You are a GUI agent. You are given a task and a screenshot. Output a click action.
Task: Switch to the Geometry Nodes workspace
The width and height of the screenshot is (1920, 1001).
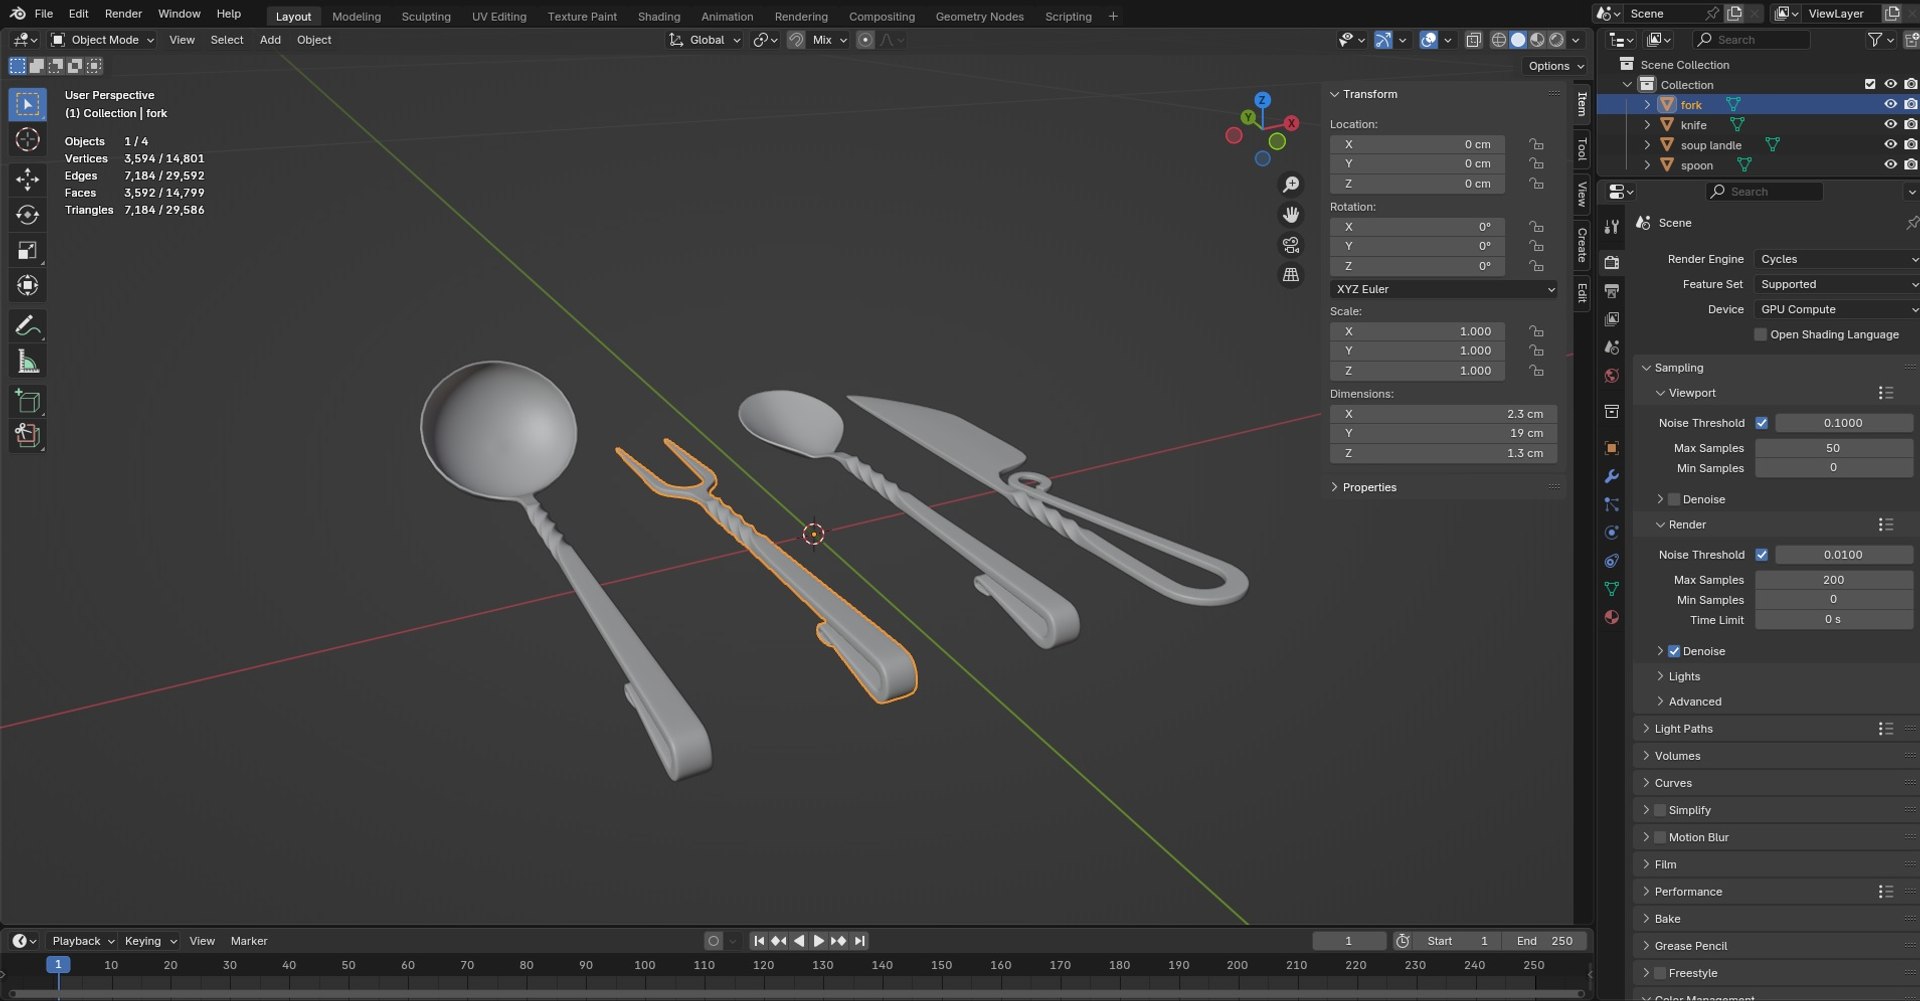(979, 16)
